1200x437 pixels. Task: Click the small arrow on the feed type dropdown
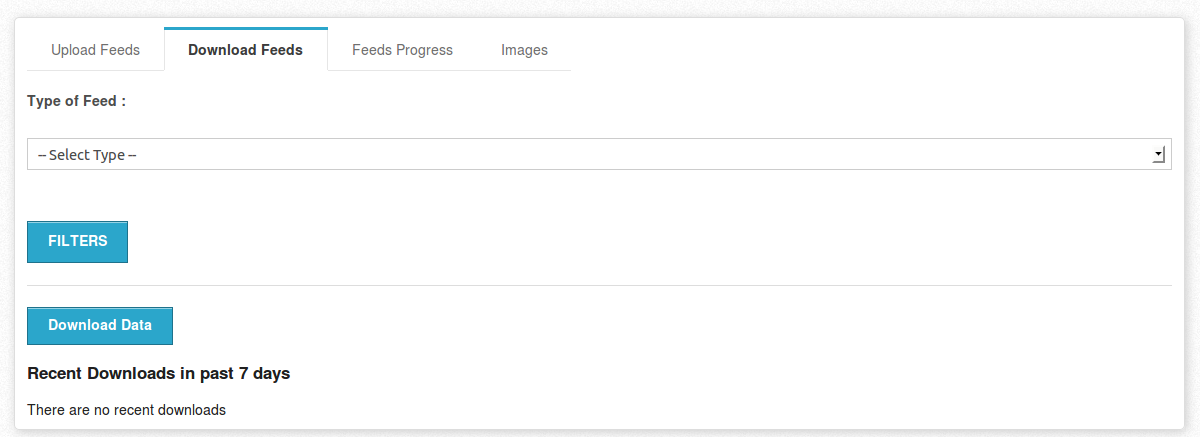click(1159, 154)
